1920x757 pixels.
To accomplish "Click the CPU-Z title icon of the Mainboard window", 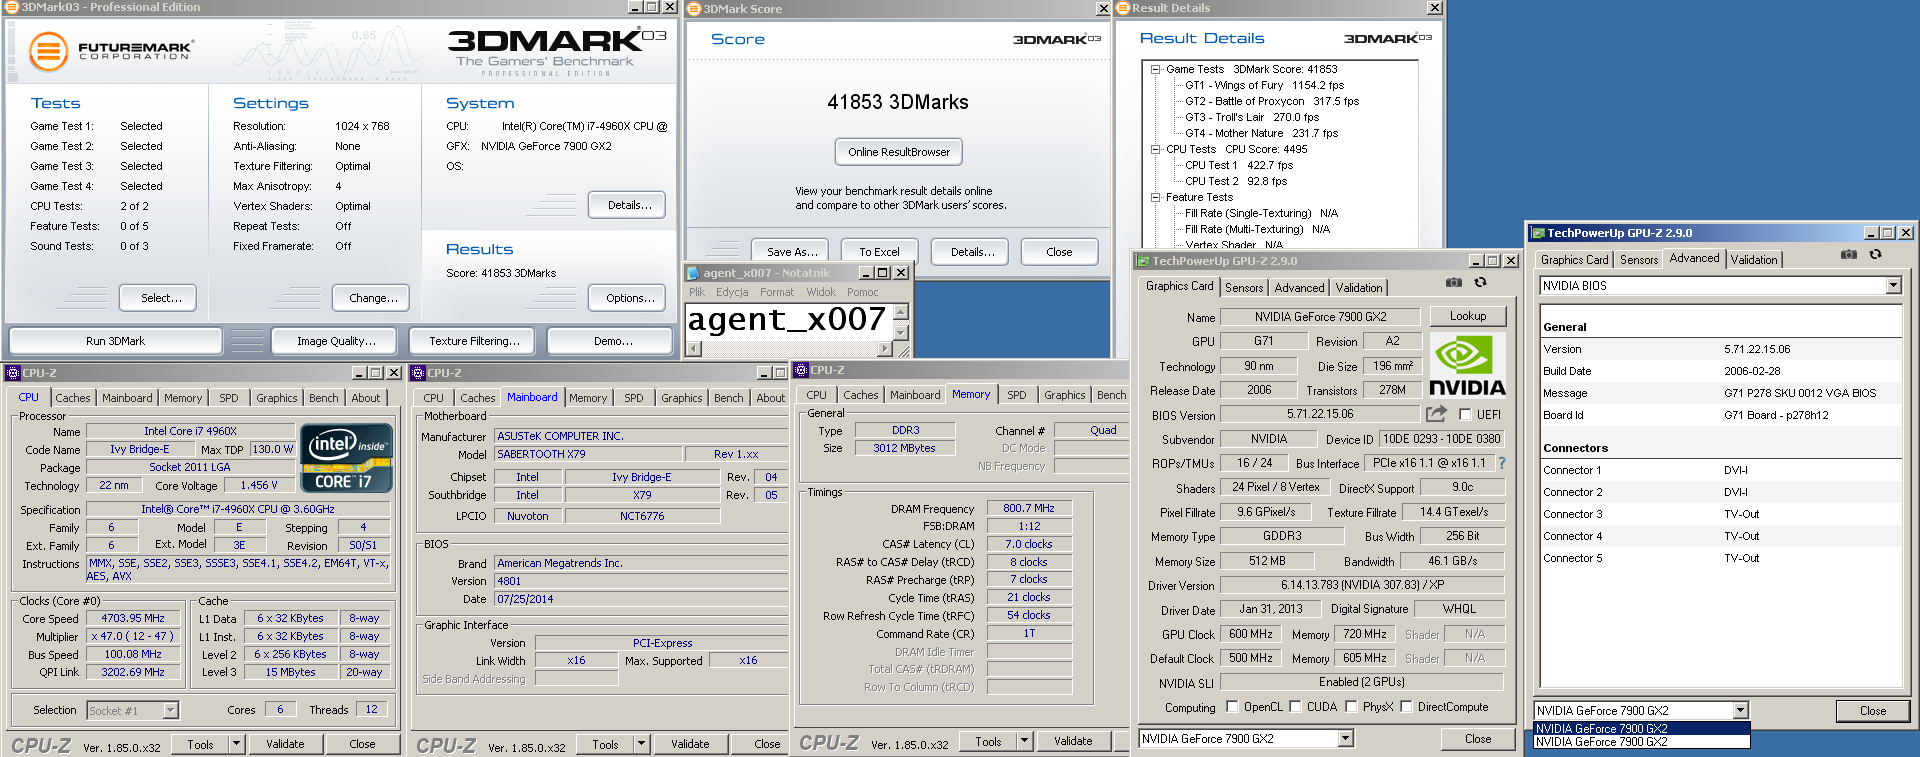I will click(x=419, y=373).
